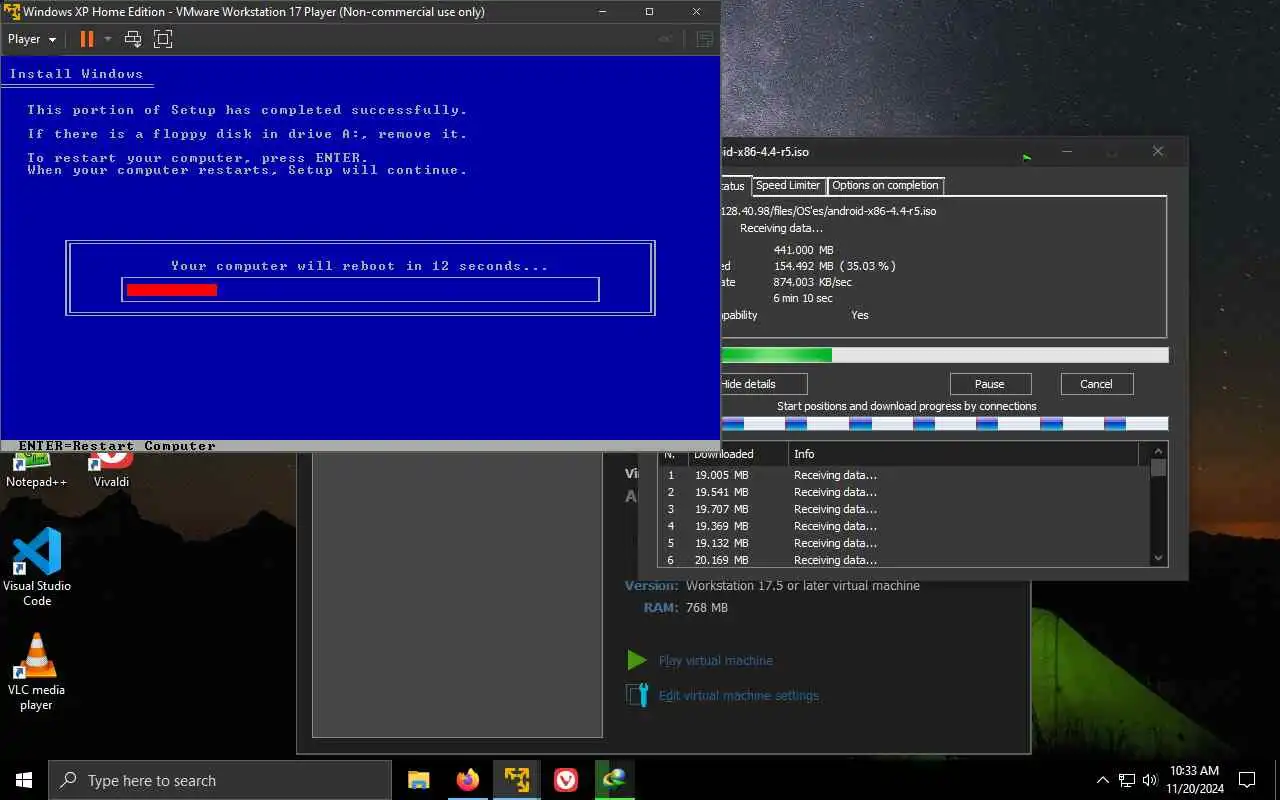1280x800 pixels.
Task: Click the wrench settings icon in VMware
Action: (637, 695)
